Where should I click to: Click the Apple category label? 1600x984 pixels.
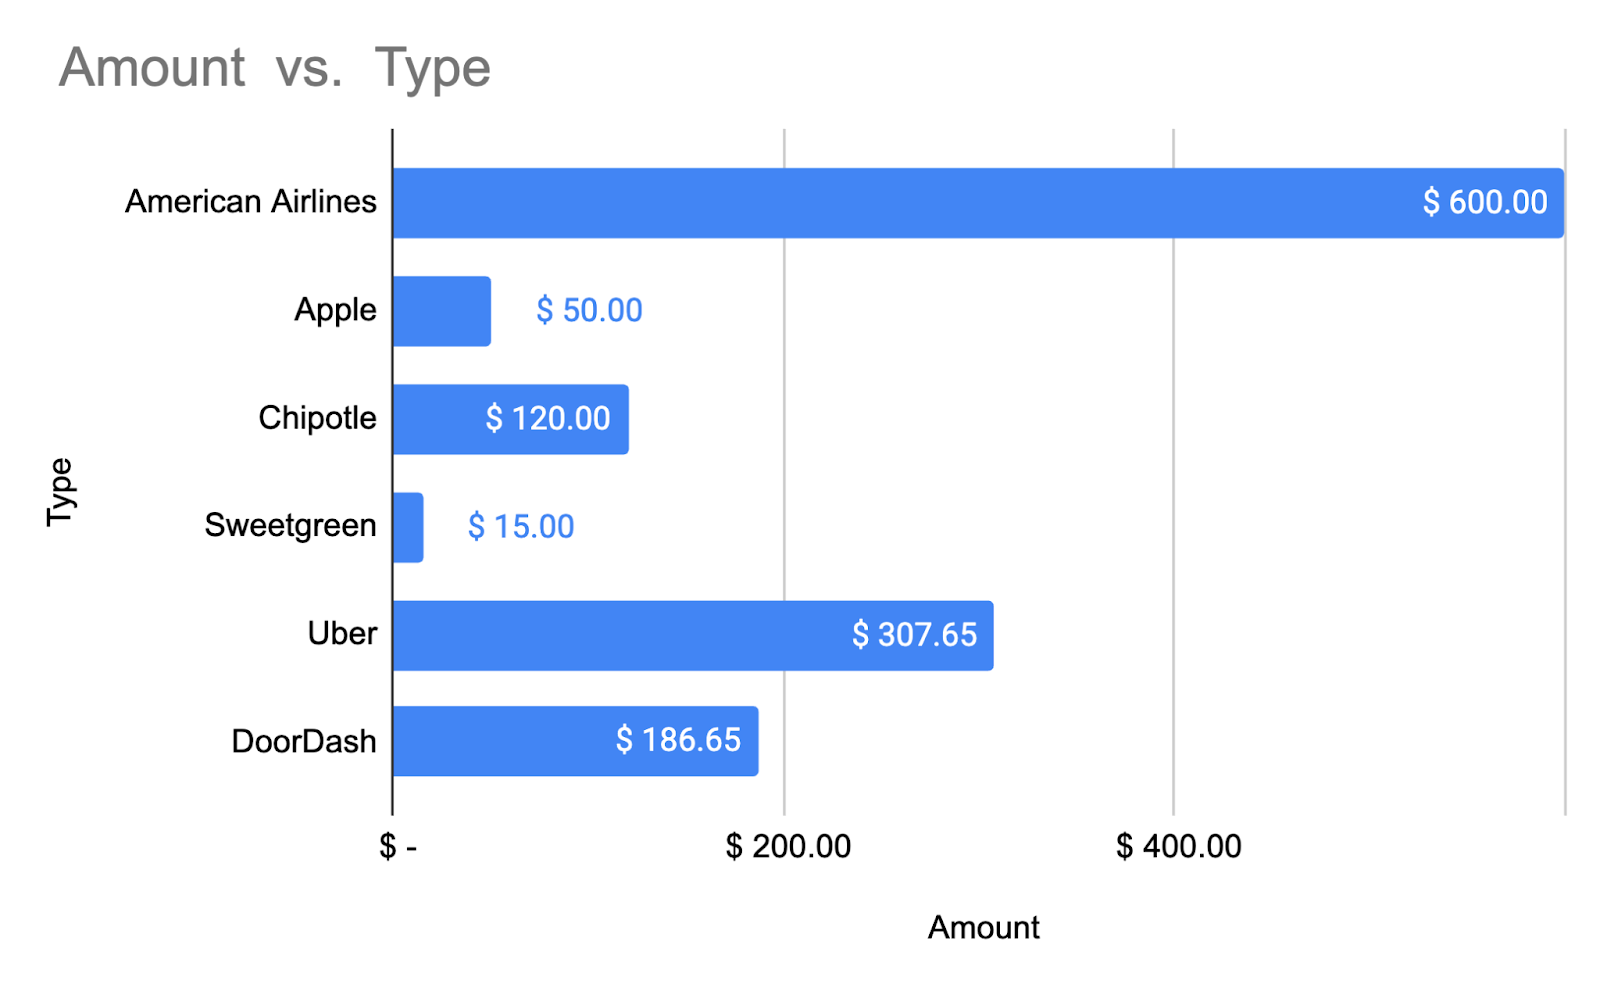[335, 310]
